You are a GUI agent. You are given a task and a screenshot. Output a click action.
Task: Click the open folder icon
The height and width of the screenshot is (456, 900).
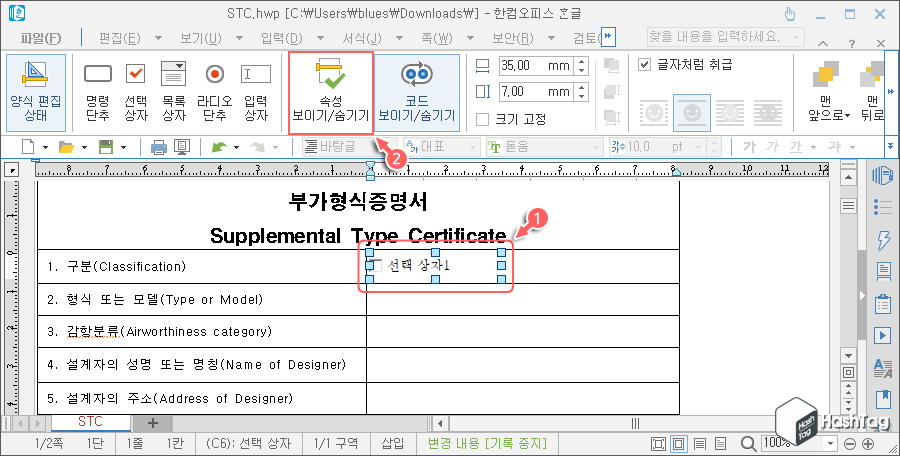(67, 147)
